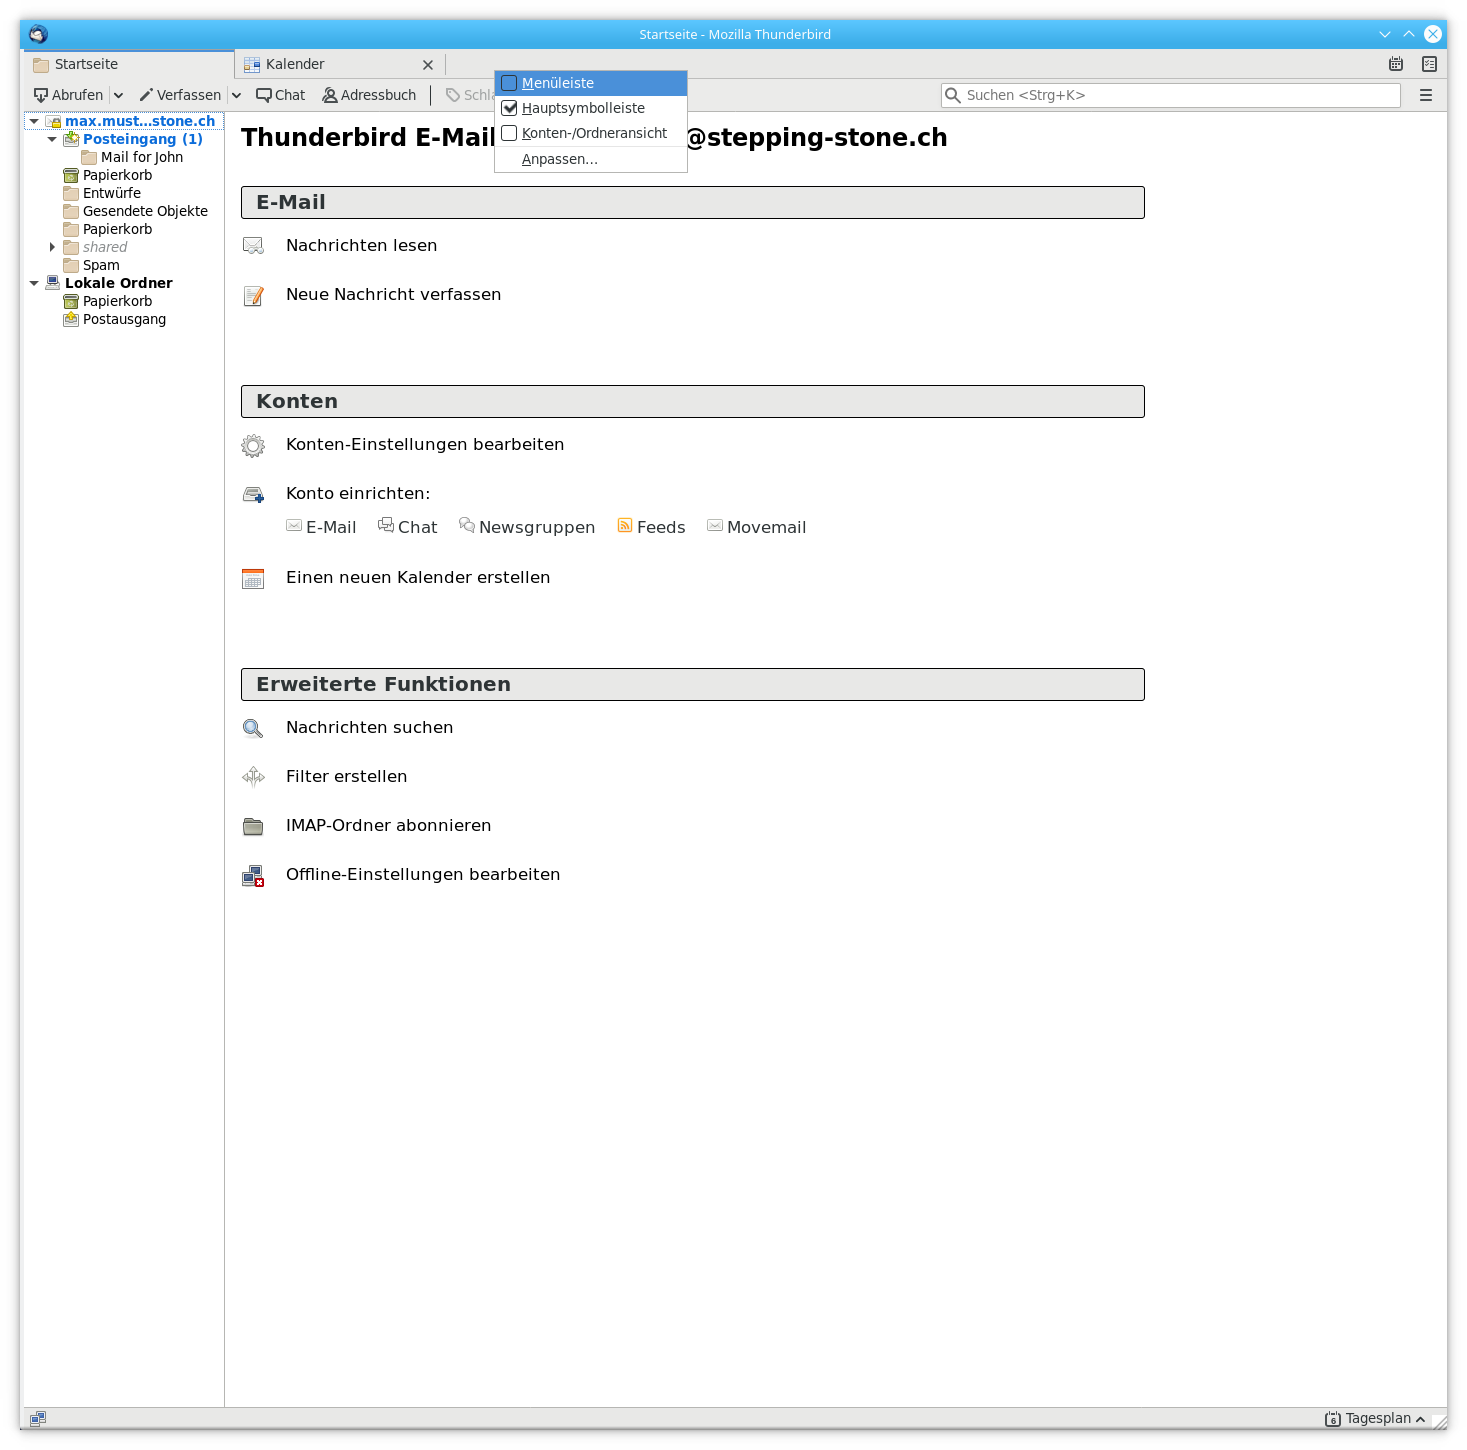This screenshot has height=1450, width=1467.
Task: Close the Kalender tab
Action: point(428,65)
